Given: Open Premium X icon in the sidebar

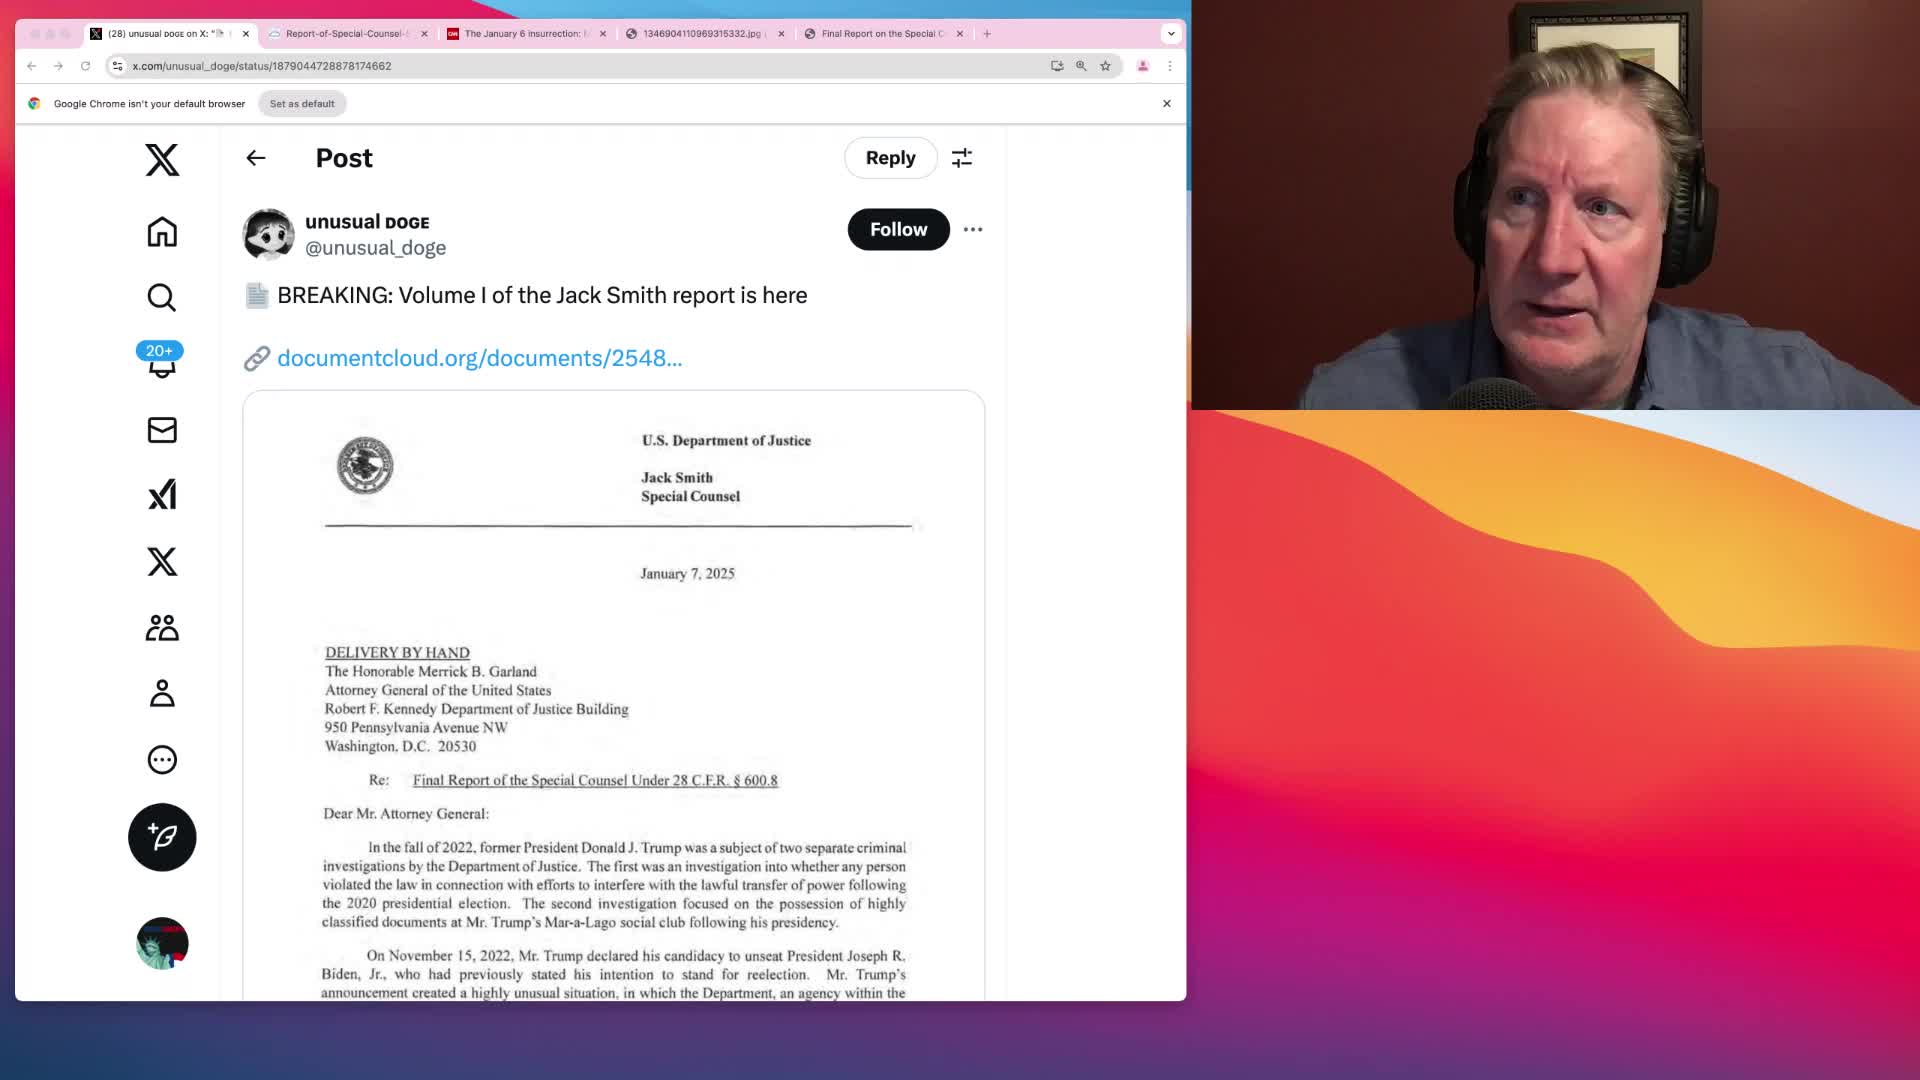Looking at the screenshot, I should 162,561.
